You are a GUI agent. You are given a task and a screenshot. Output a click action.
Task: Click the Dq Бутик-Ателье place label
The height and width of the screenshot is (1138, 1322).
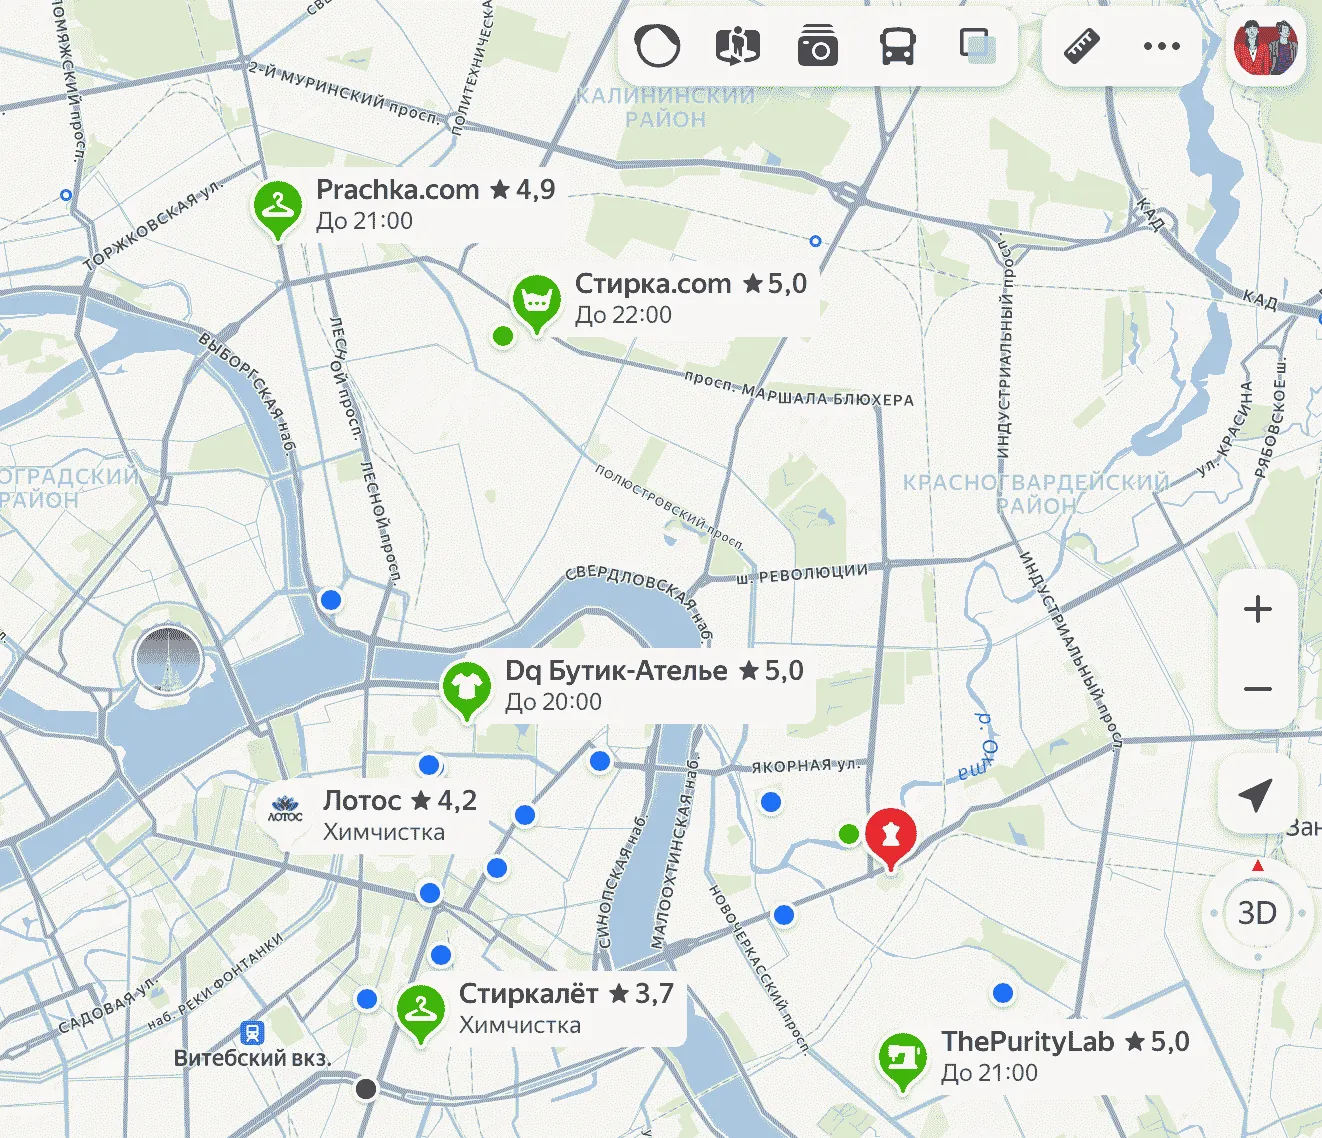tap(616, 671)
